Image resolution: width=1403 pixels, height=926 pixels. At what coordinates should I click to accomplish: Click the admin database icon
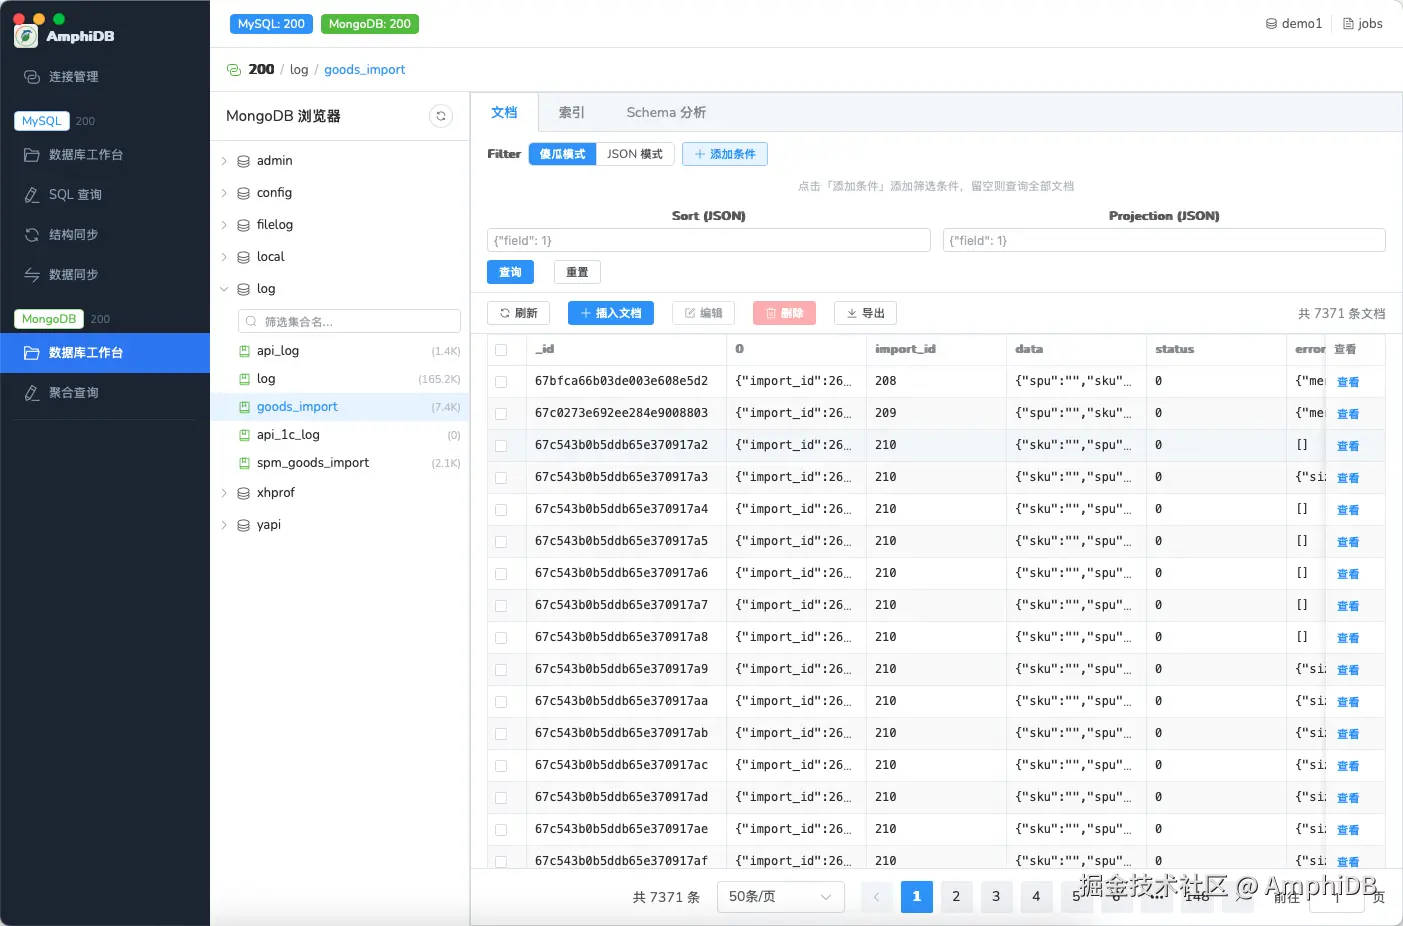click(243, 161)
